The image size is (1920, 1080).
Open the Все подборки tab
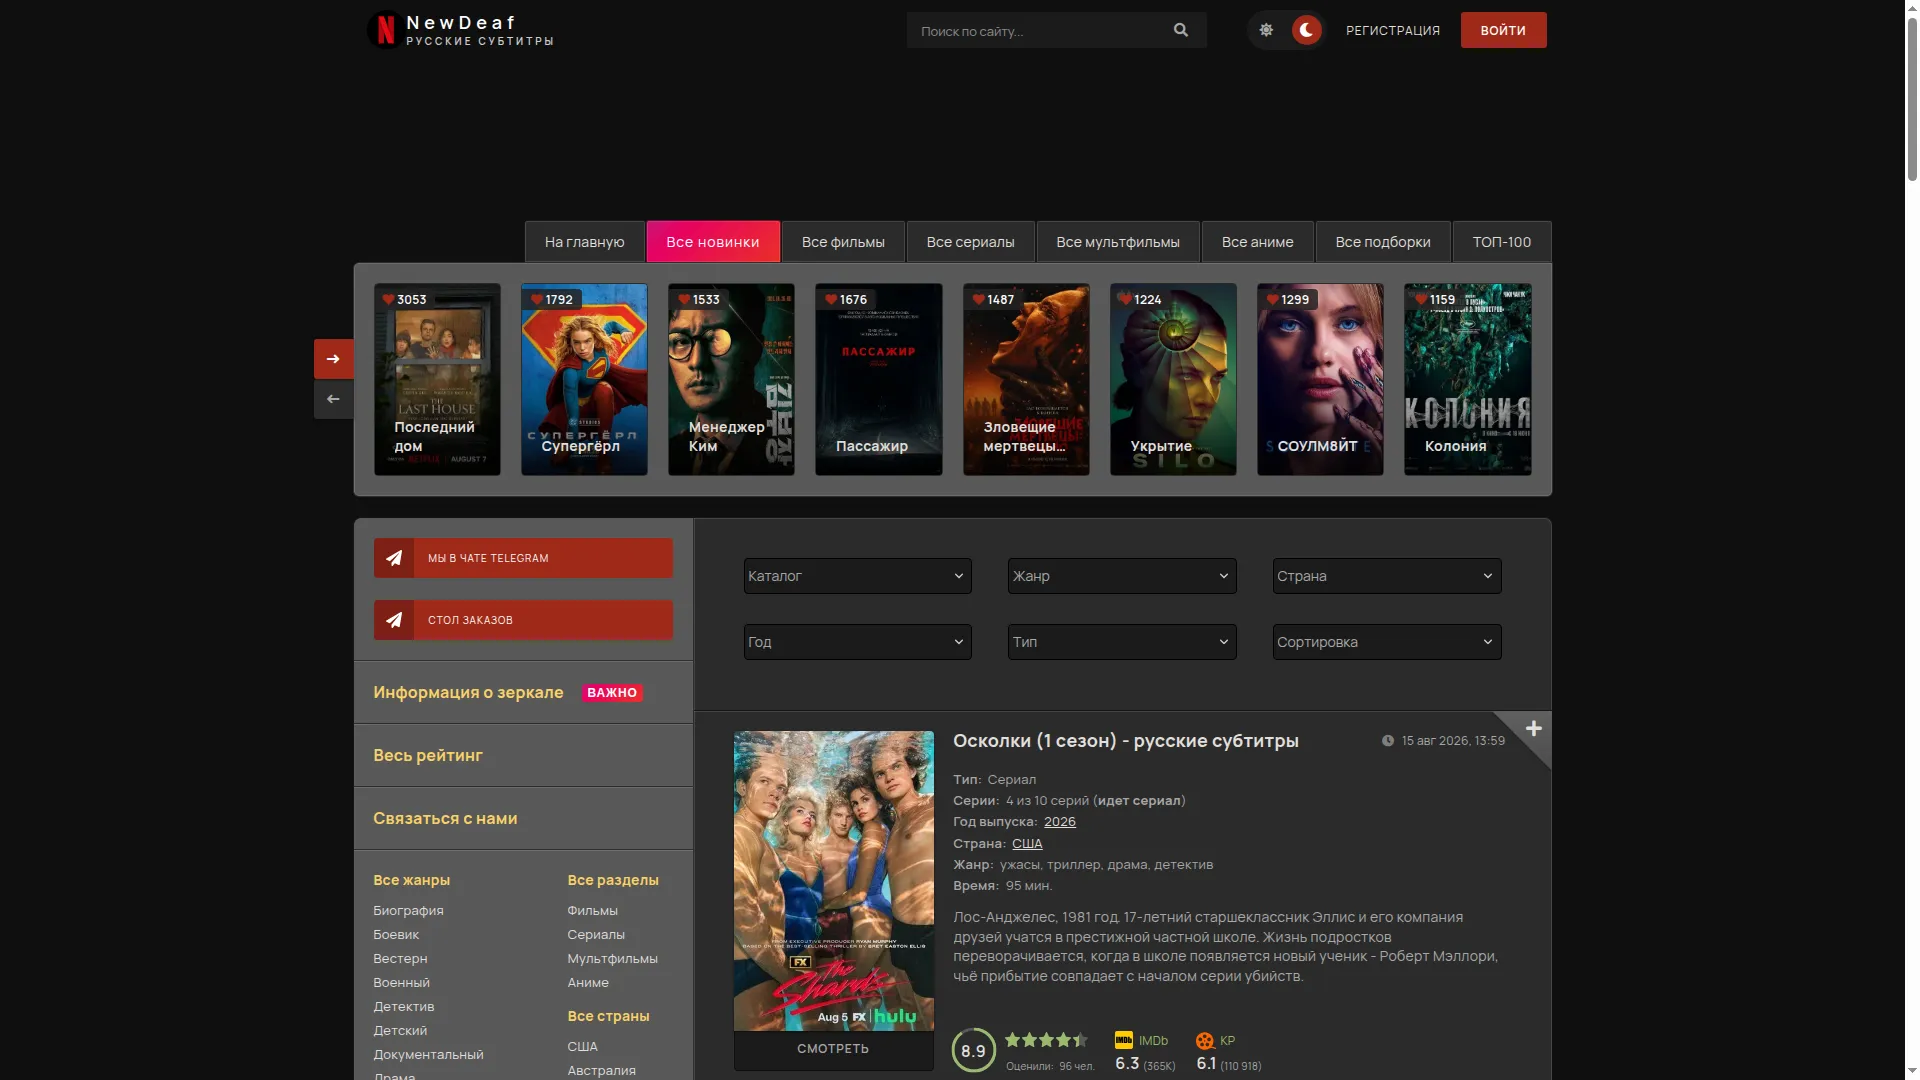pos(1383,242)
